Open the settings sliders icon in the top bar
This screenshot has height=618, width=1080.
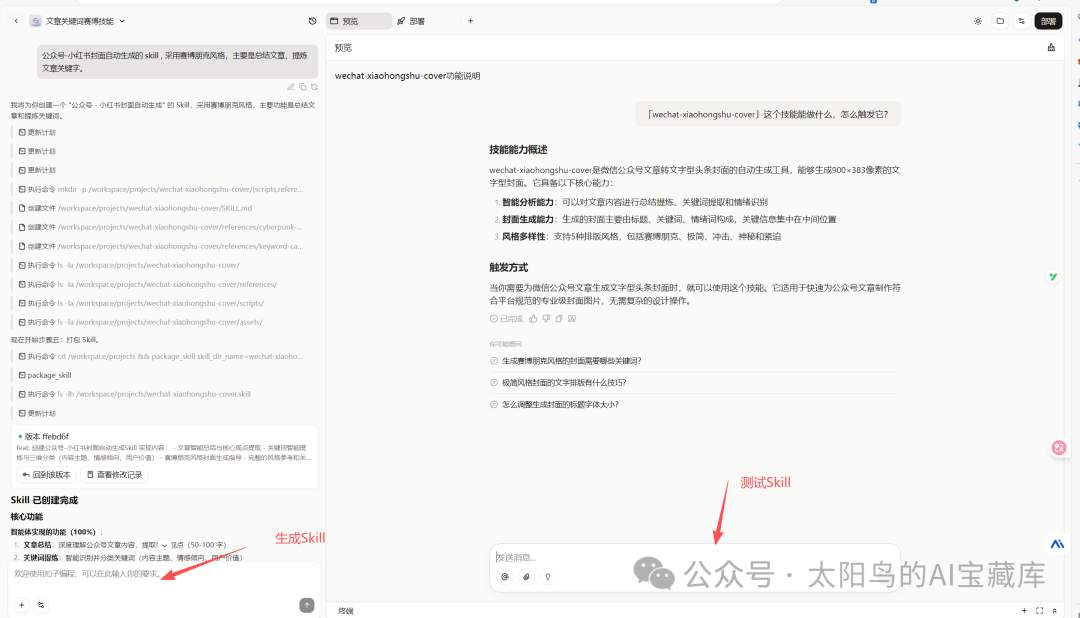1021,21
